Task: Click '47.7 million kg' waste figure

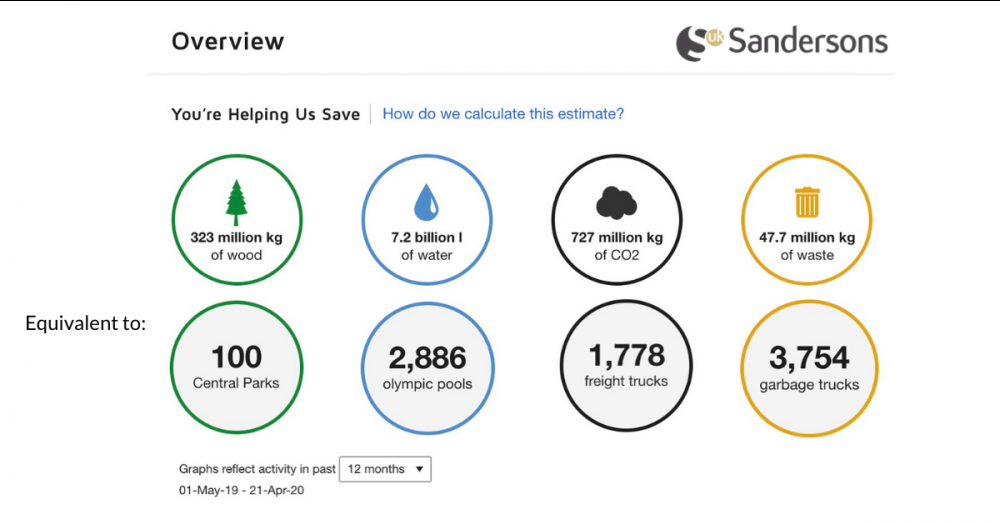Action: (x=807, y=238)
